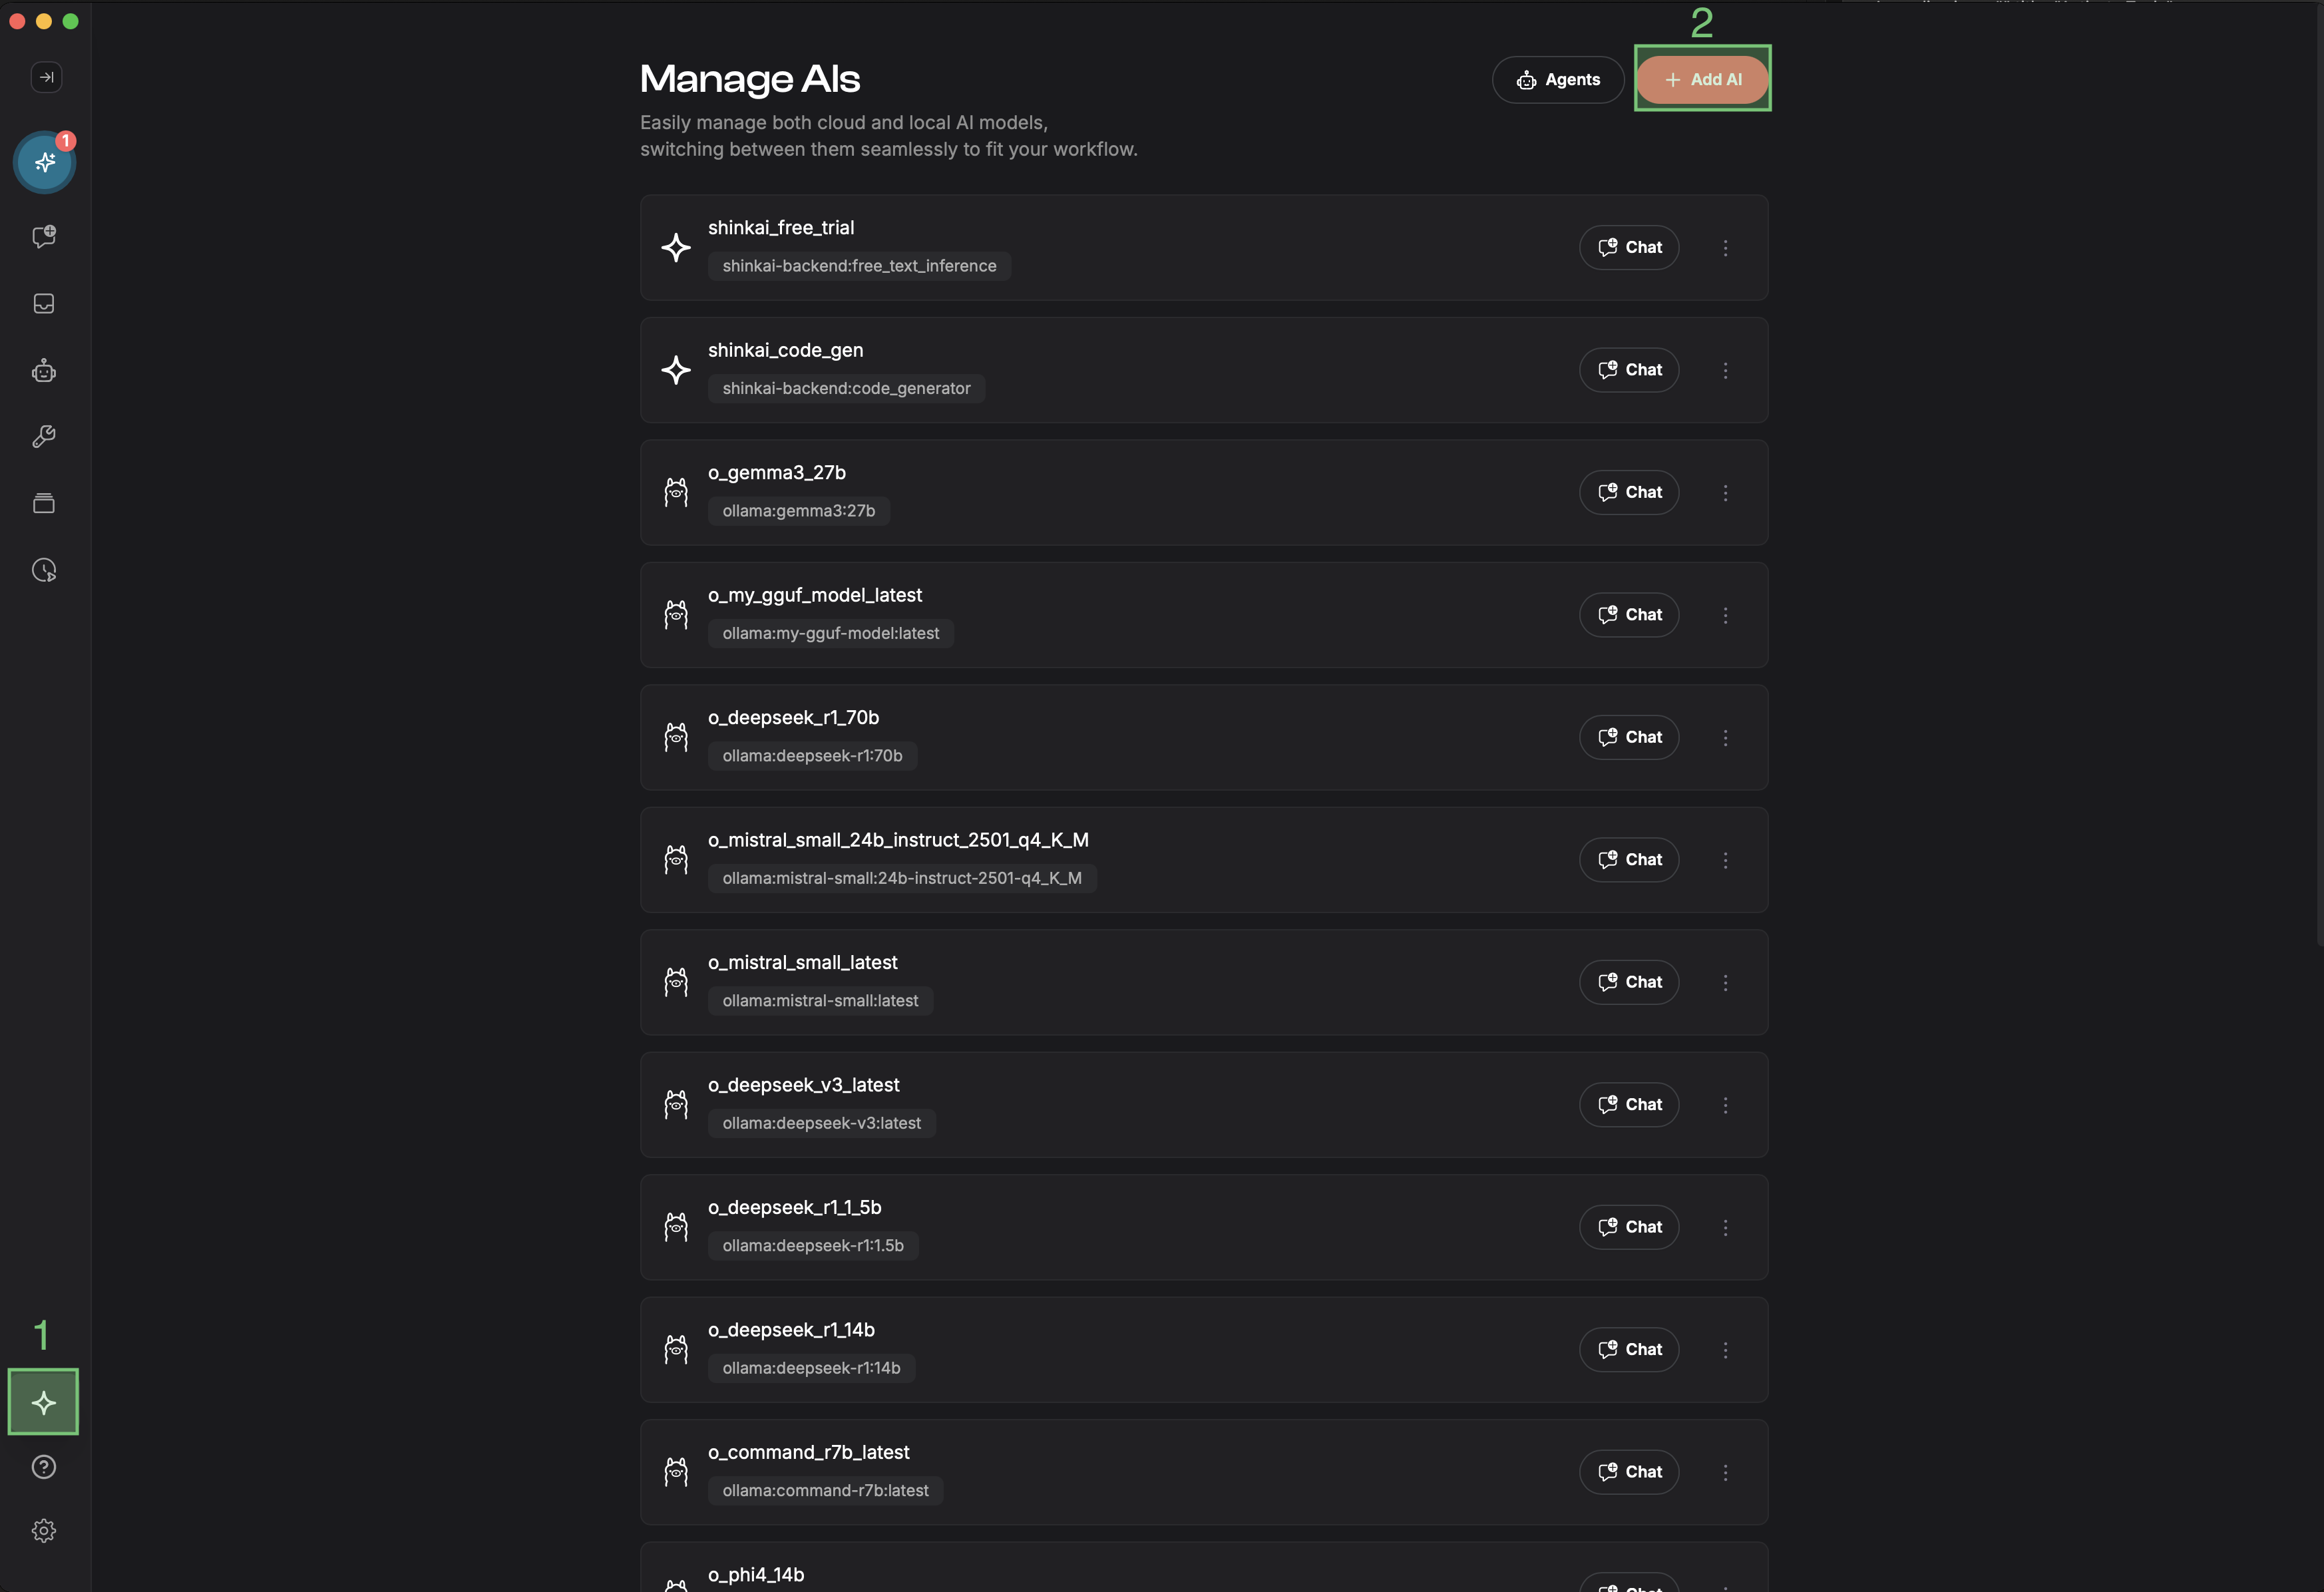Open the Agents button in the header
The image size is (2324, 1592).
[1558, 80]
